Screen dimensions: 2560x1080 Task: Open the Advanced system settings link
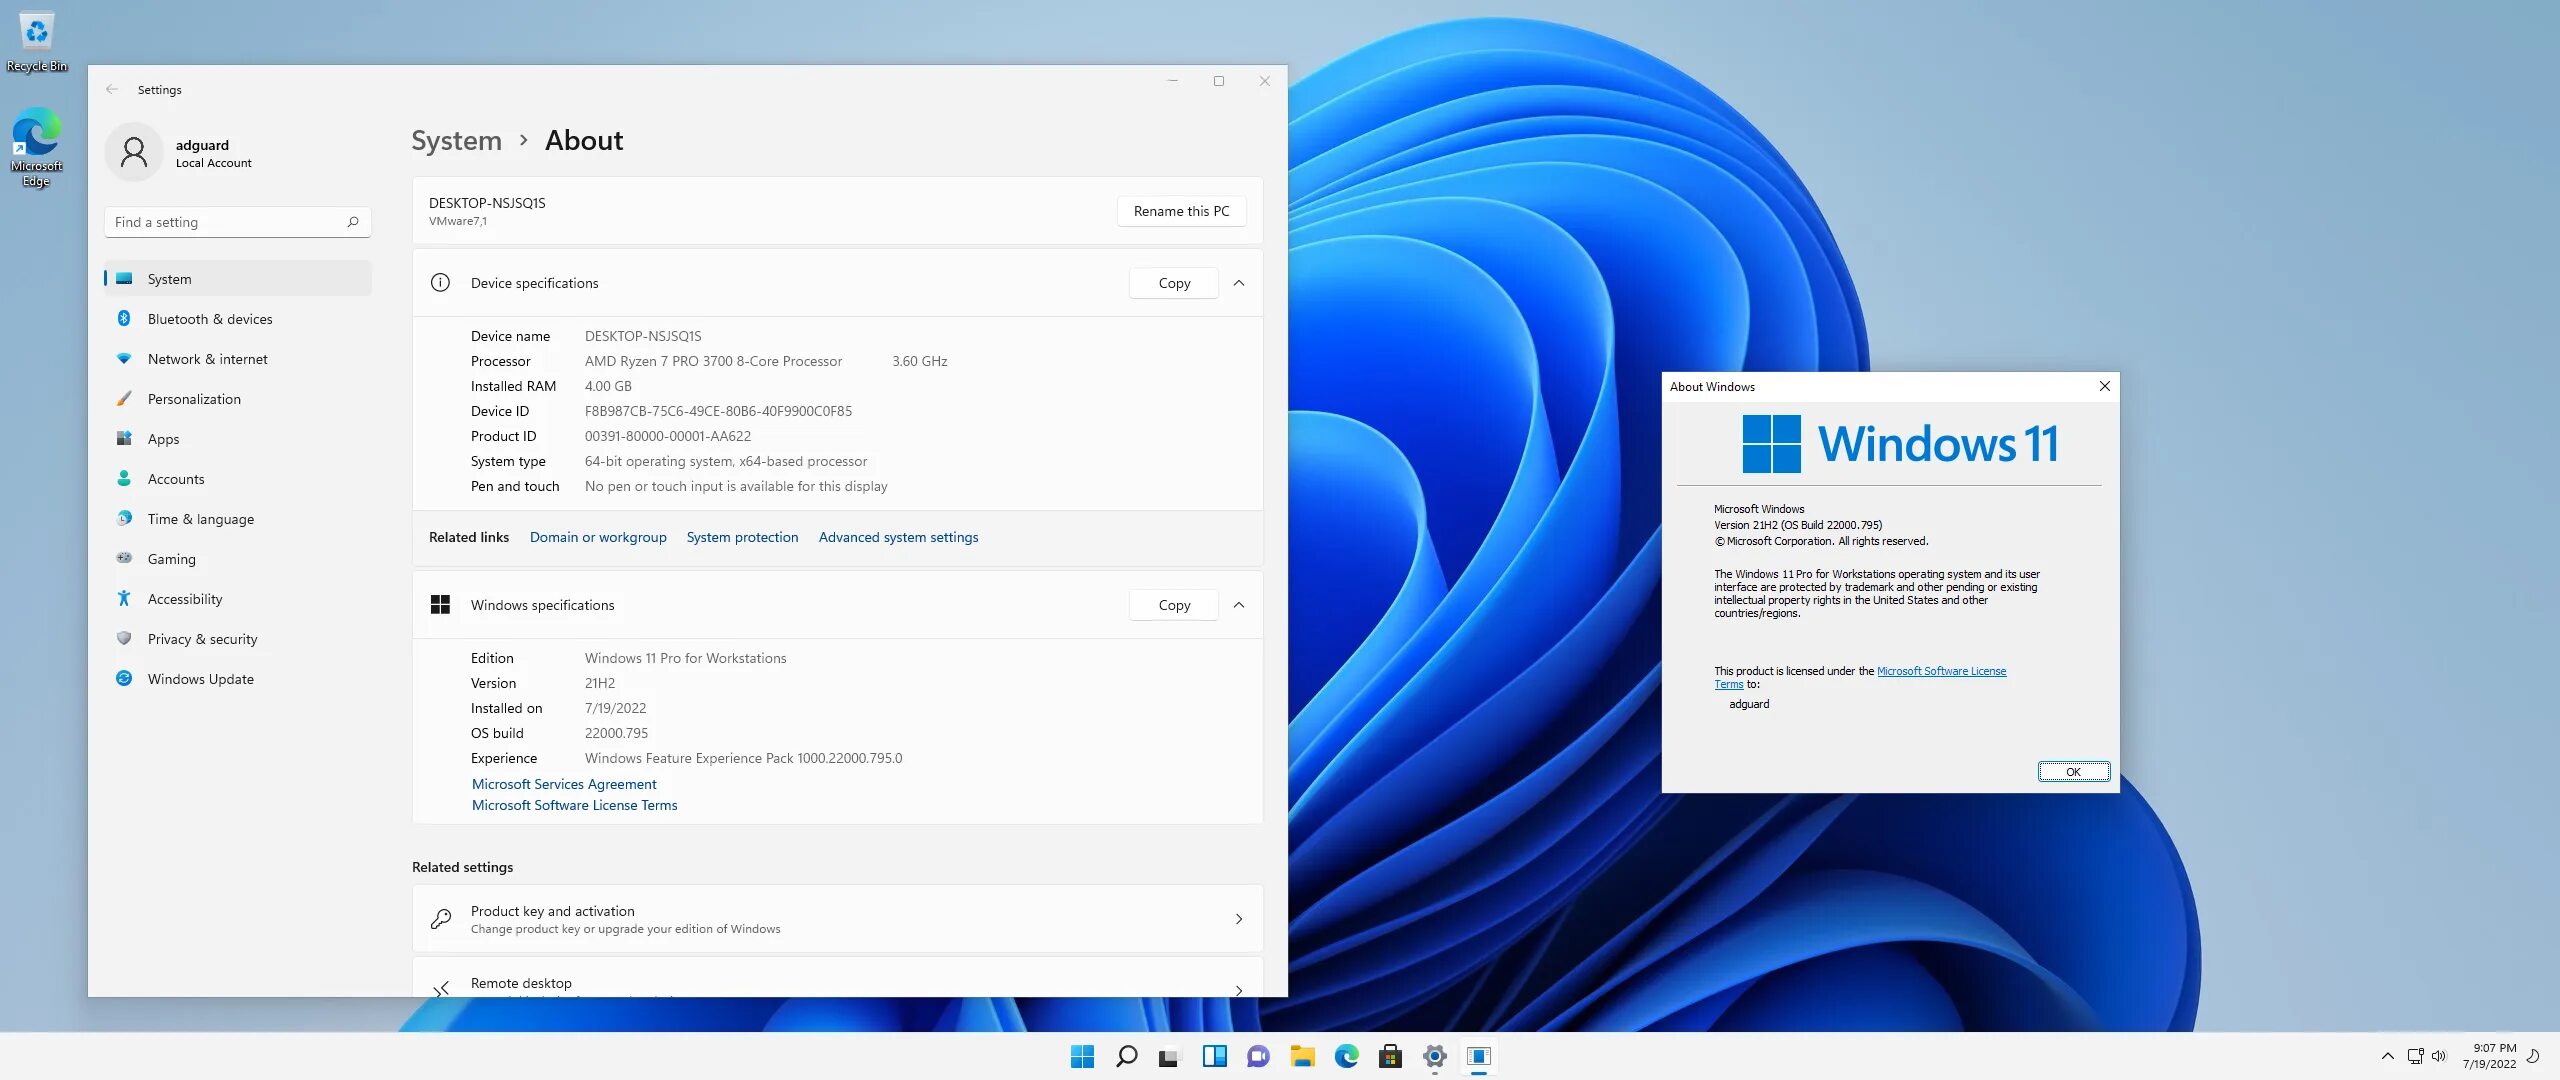(x=898, y=537)
